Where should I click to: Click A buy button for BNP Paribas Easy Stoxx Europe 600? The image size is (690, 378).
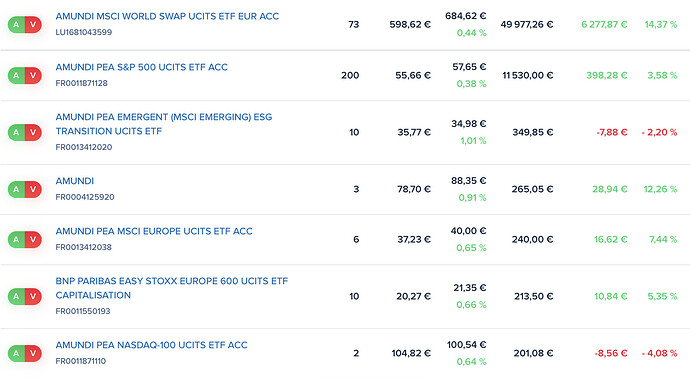16,296
